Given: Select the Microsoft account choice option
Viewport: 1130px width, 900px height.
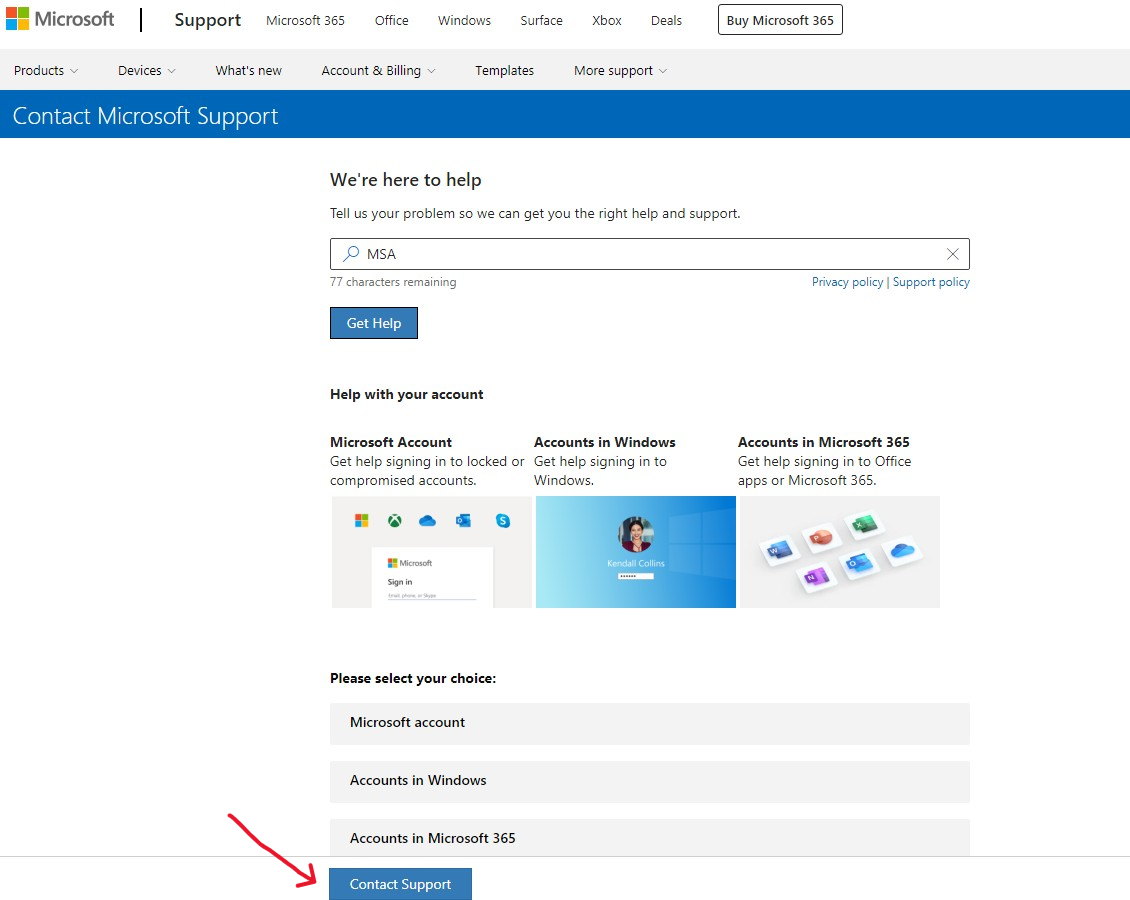Looking at the screenshot, I should (x=650, y=723).
